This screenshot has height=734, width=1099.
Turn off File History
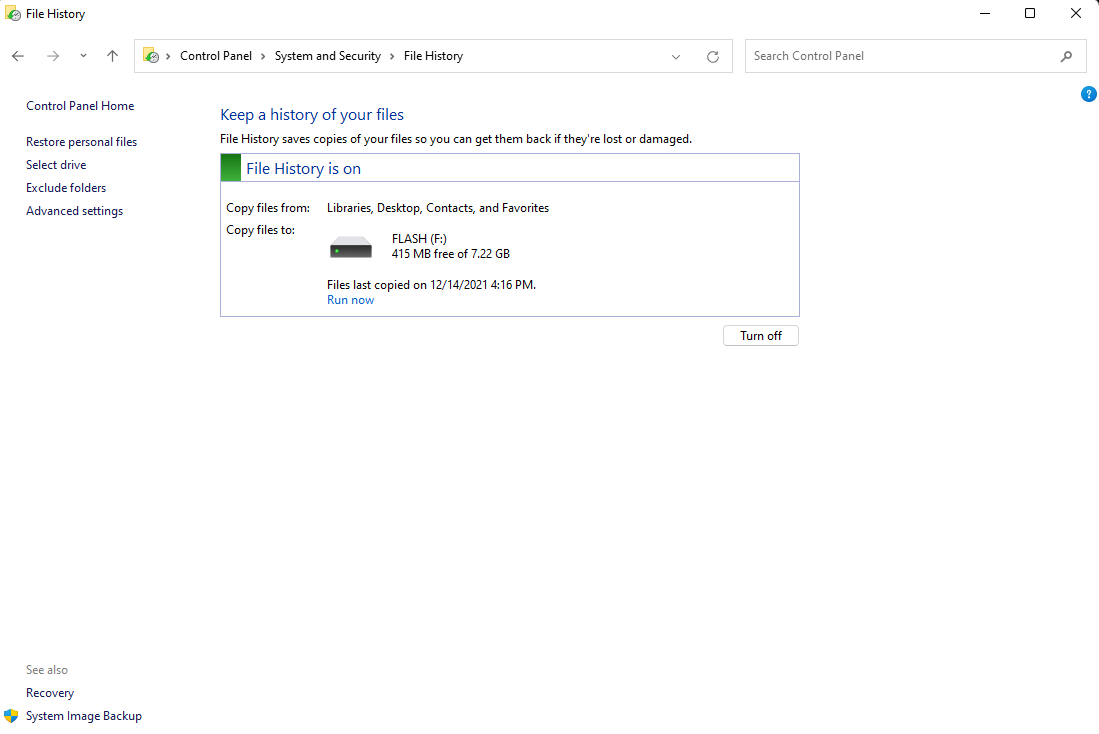click(x=760, y=335)
